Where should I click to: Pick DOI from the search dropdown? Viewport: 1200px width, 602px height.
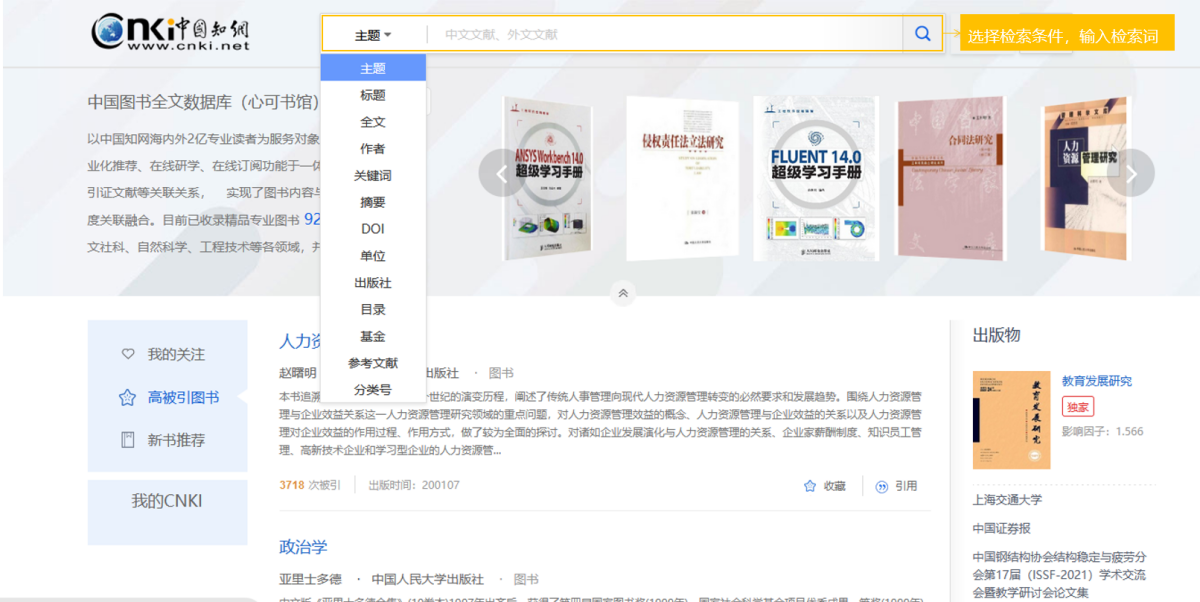point(373,229)
